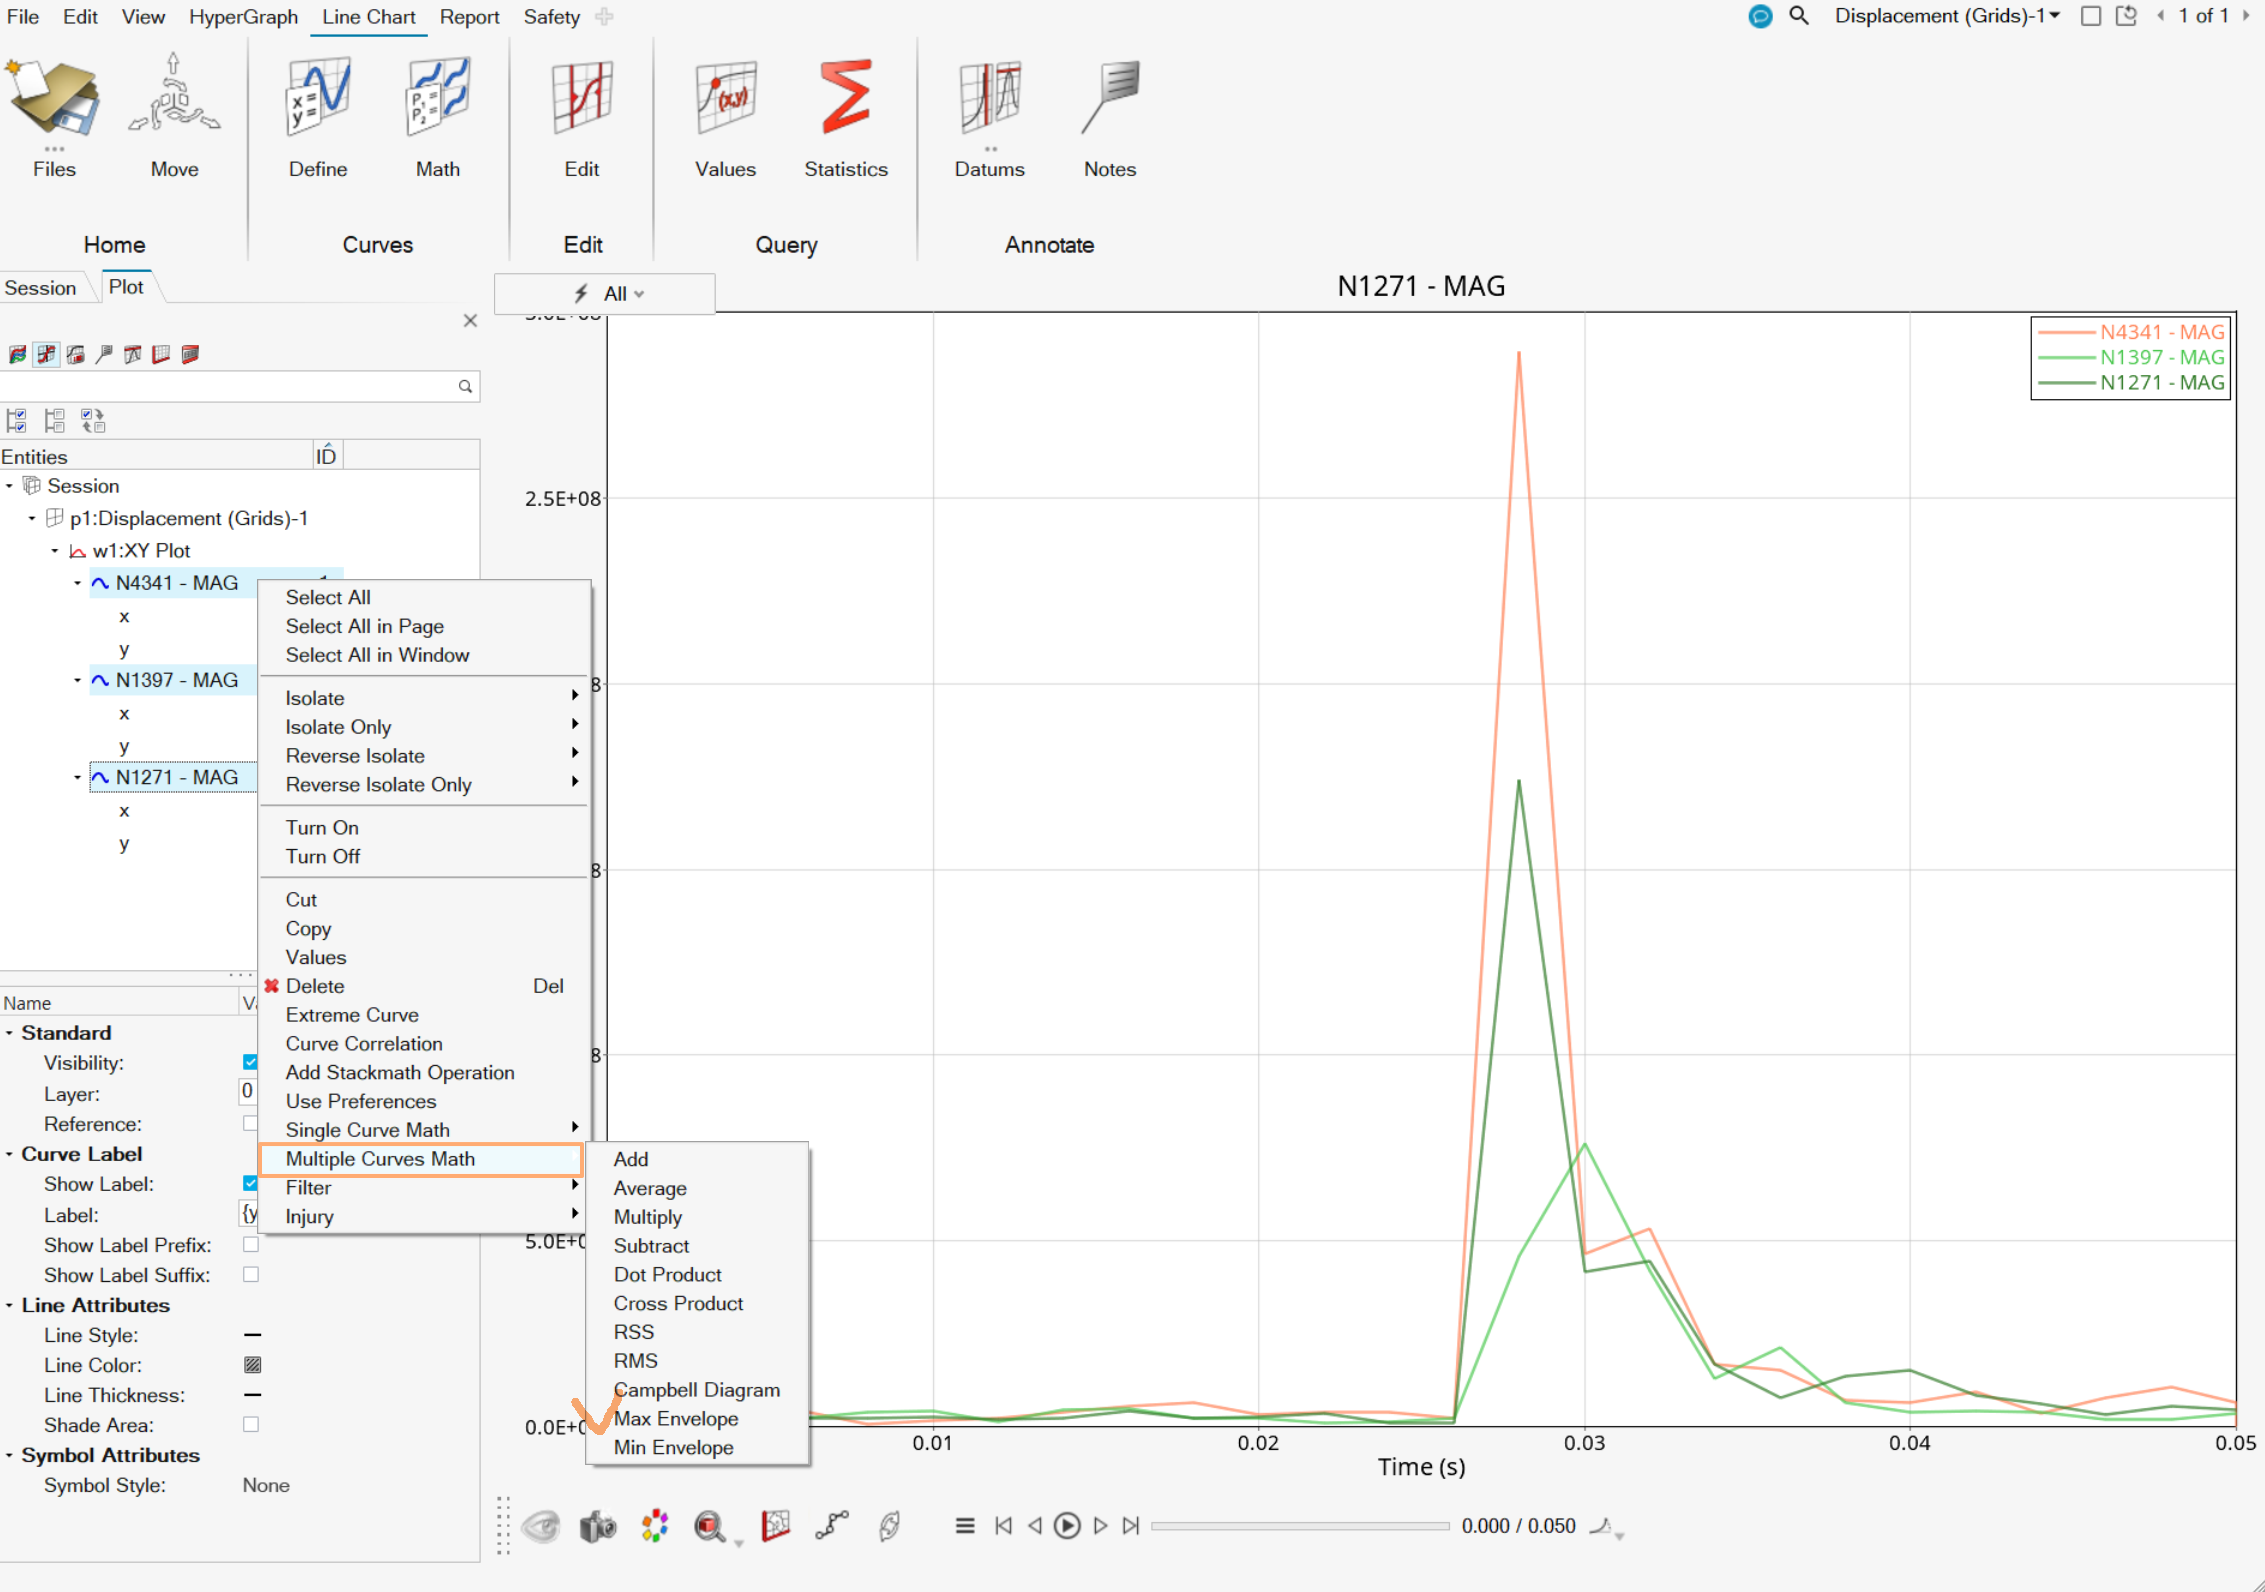Open the Displacement (Grids)-1 page dropdown

pyautogui.click(x=1947, y=16)
